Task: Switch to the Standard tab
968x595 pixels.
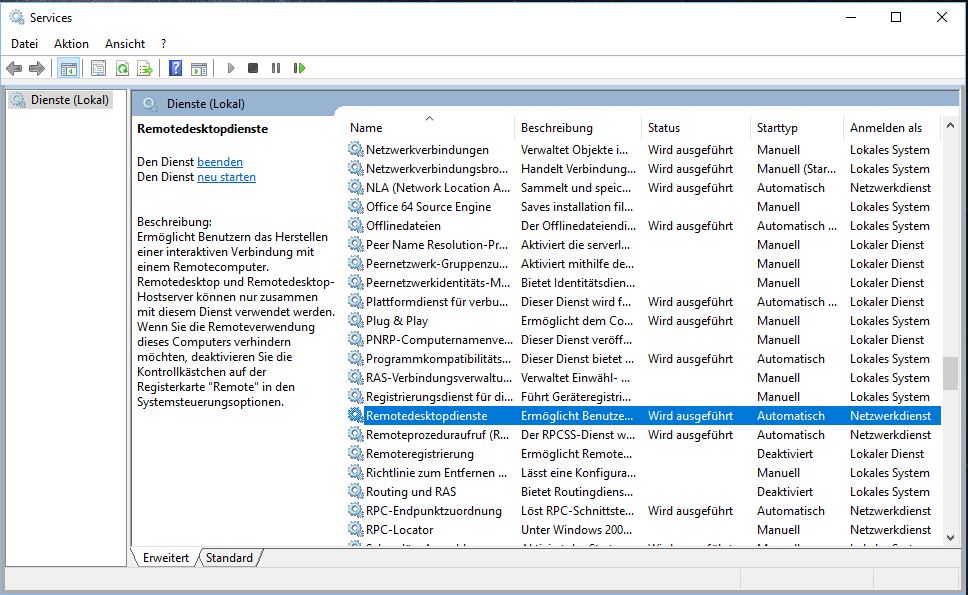Action: pos(229,558)
